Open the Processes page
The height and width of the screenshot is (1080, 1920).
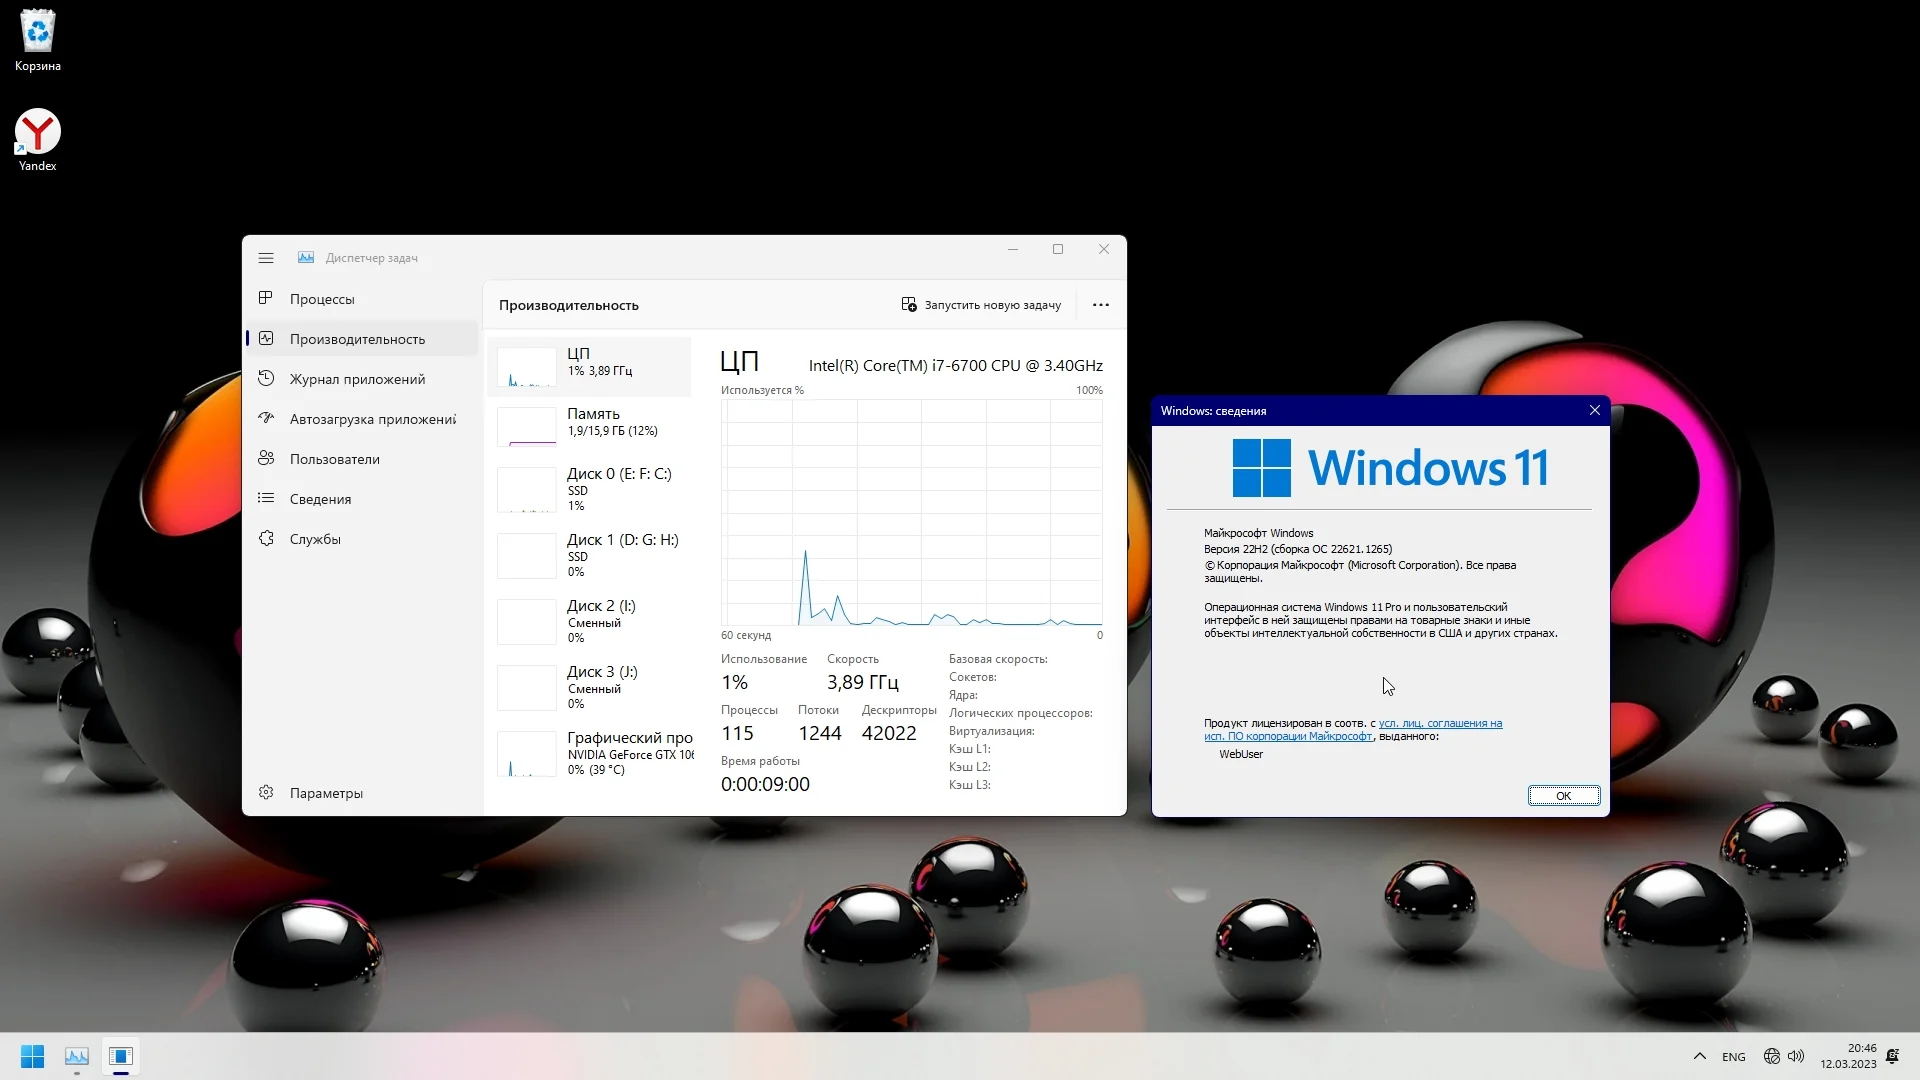tap(322, 299)
